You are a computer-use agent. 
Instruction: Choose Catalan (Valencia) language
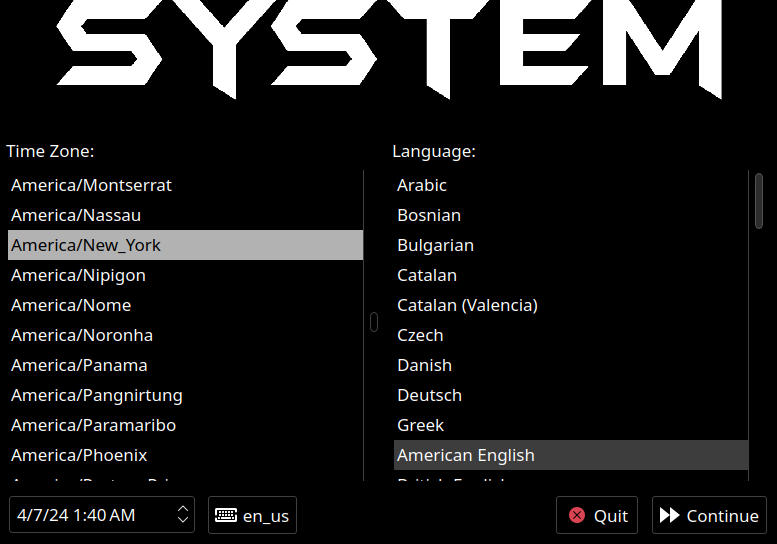coord(467,305)
